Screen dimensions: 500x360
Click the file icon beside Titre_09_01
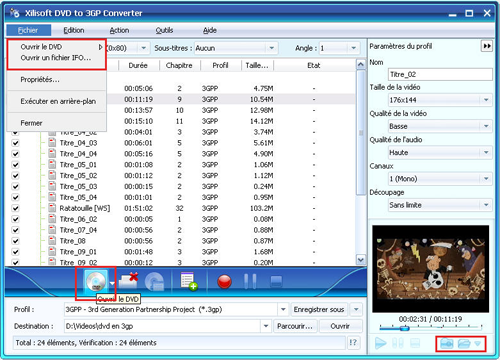click(x=52, y=252)
